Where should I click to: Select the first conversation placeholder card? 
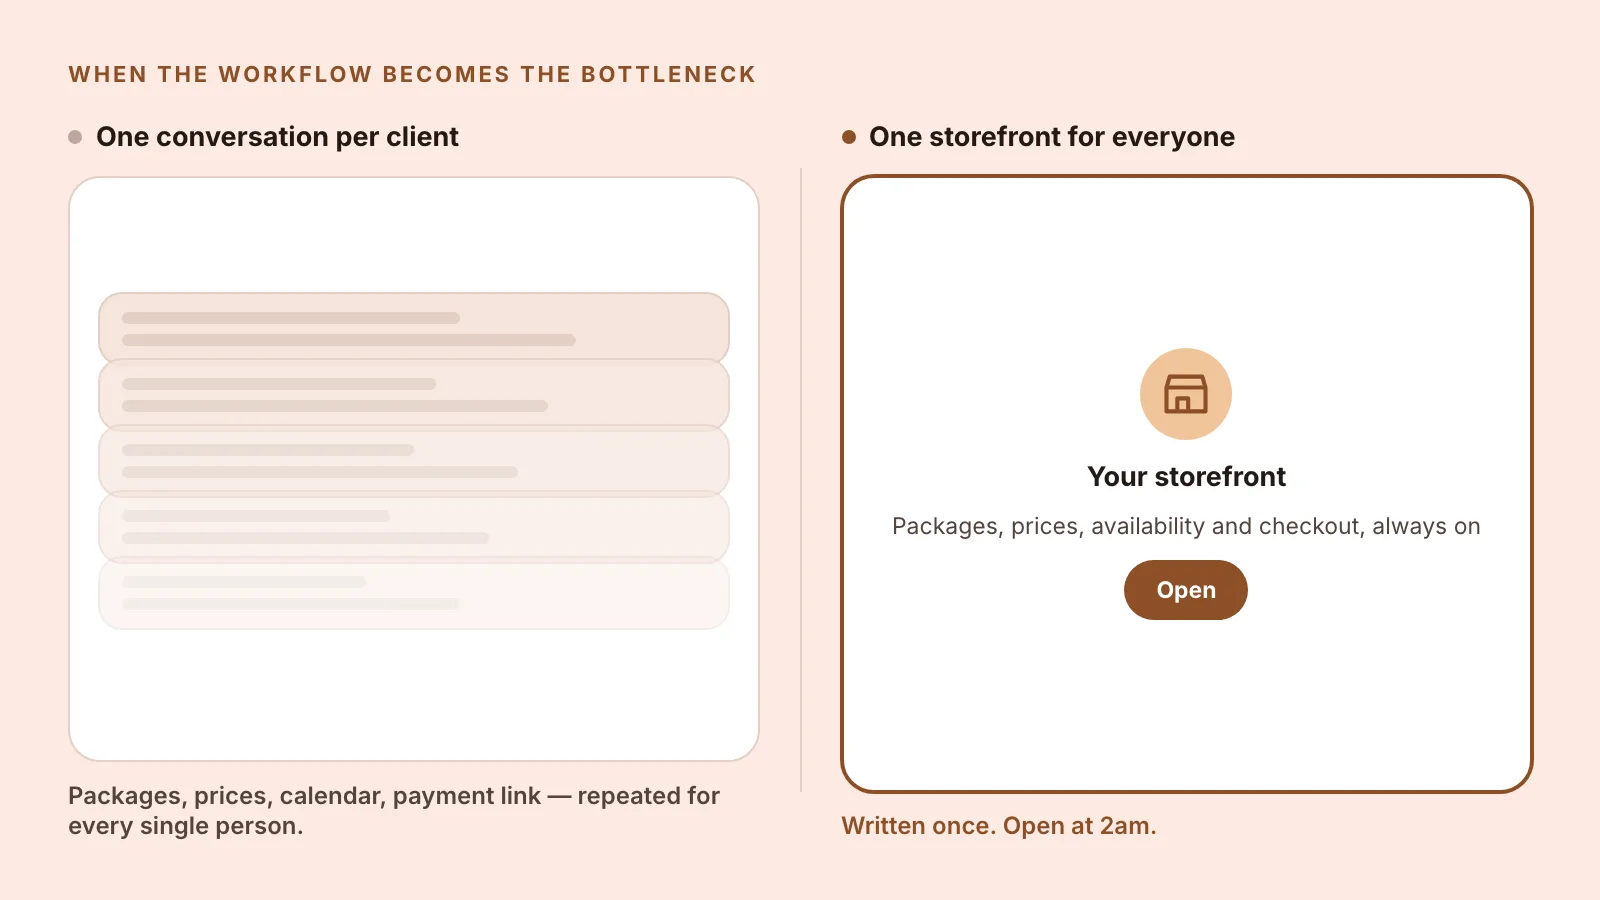pyautogui.click(x=414, y=328)
